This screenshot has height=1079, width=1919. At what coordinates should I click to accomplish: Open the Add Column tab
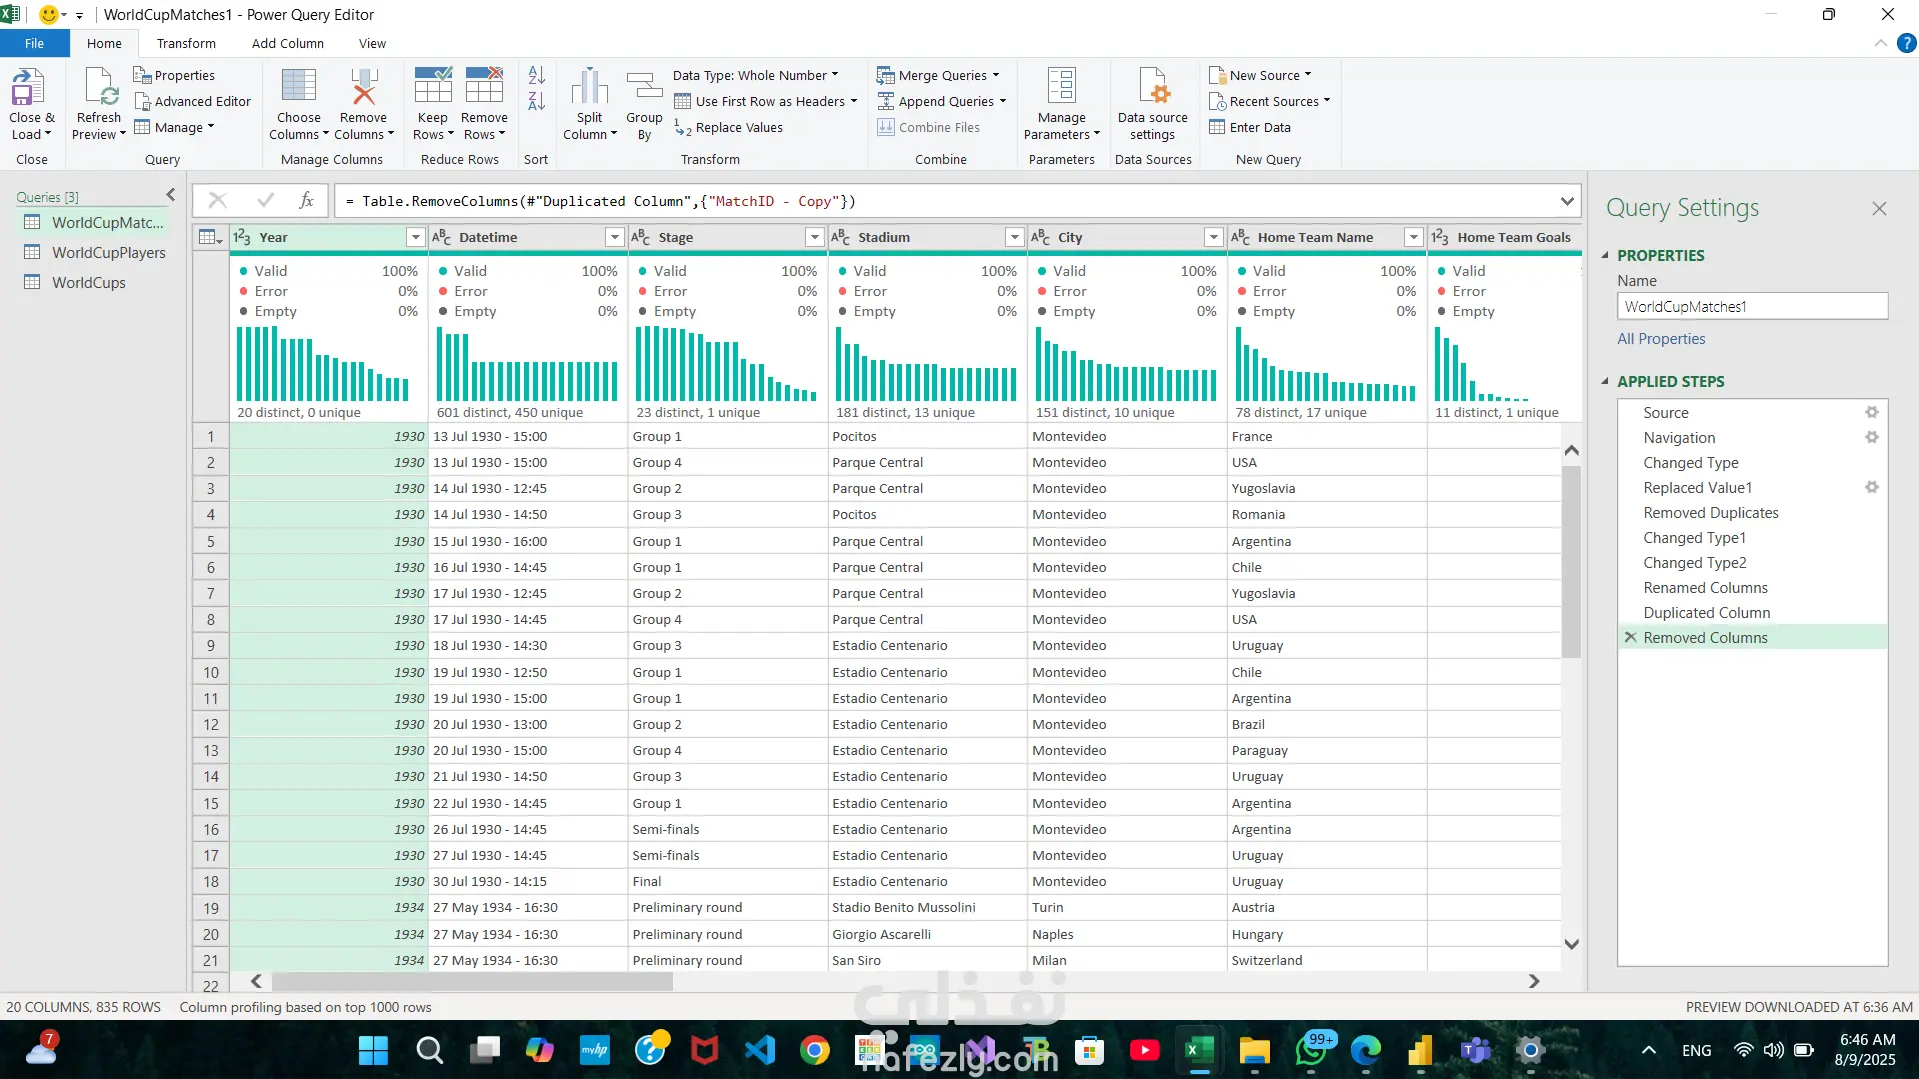[287, 43]
